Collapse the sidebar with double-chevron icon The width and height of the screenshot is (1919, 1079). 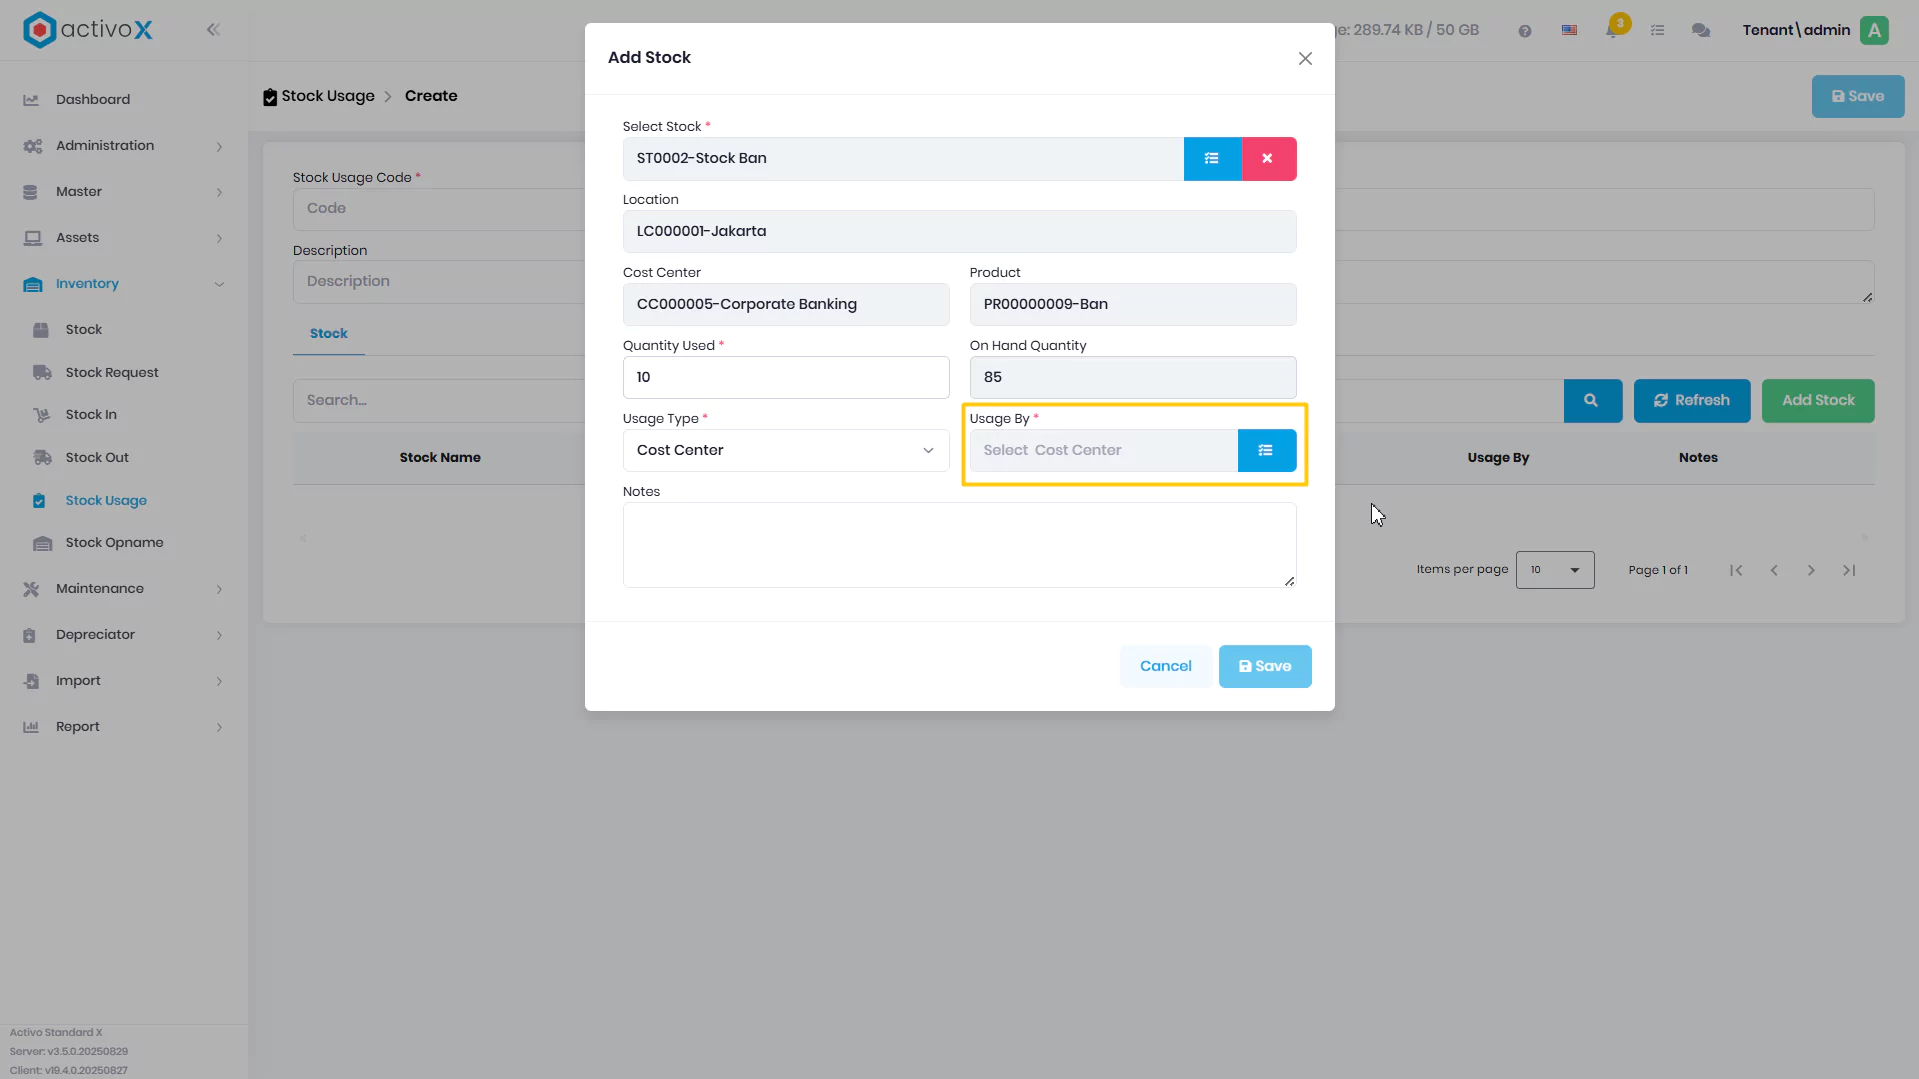click(x=213, y=30)
